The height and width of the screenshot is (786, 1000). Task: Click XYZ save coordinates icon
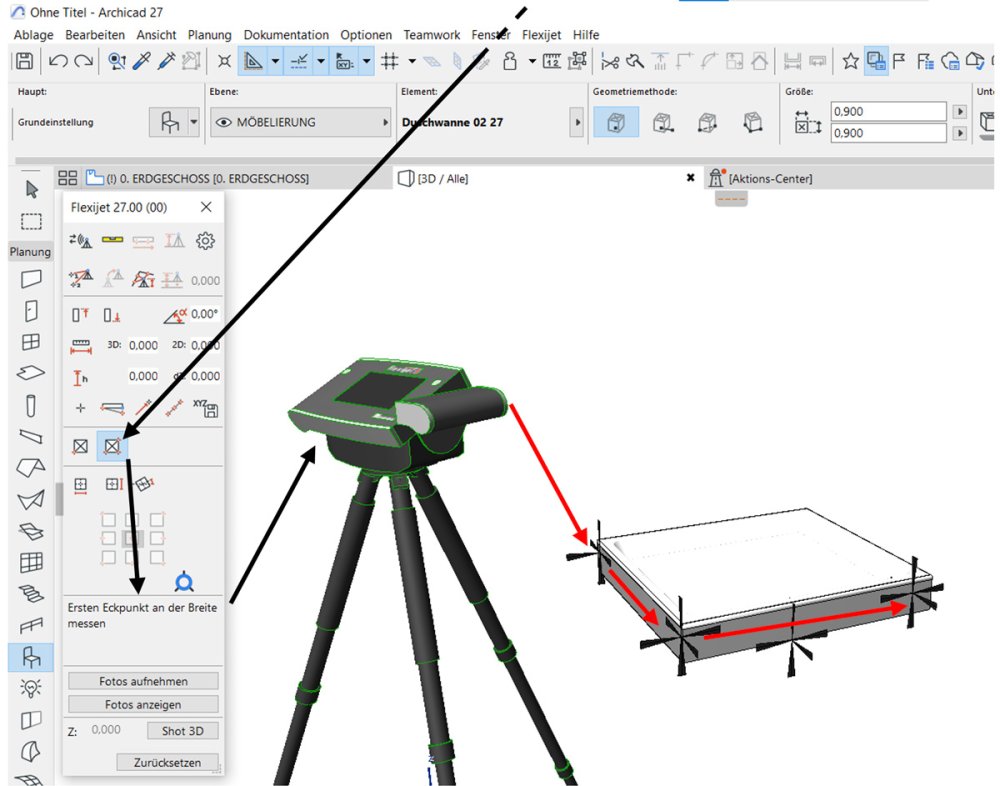coord(205,408)
